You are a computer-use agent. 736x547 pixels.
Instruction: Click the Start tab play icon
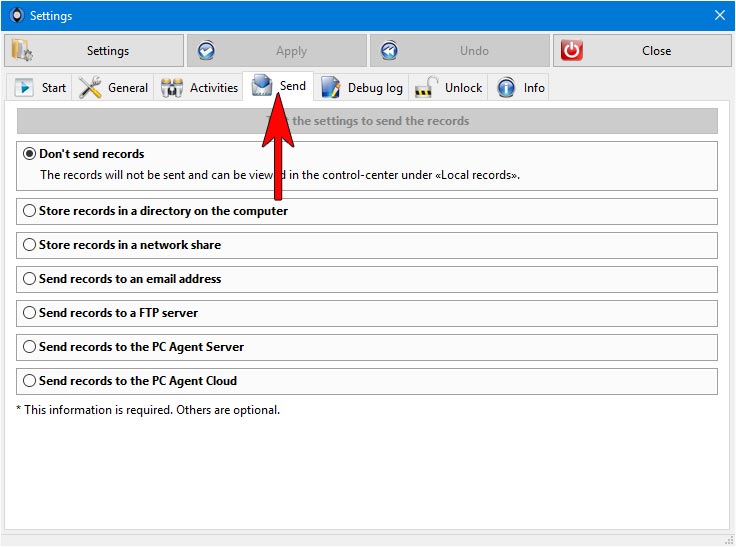tap(24, 88)
